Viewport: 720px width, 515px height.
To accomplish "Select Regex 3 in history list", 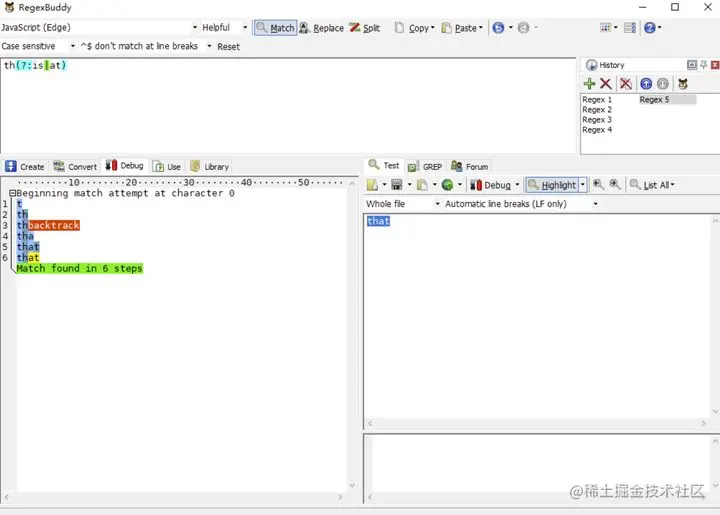I will tap(597, 120).
